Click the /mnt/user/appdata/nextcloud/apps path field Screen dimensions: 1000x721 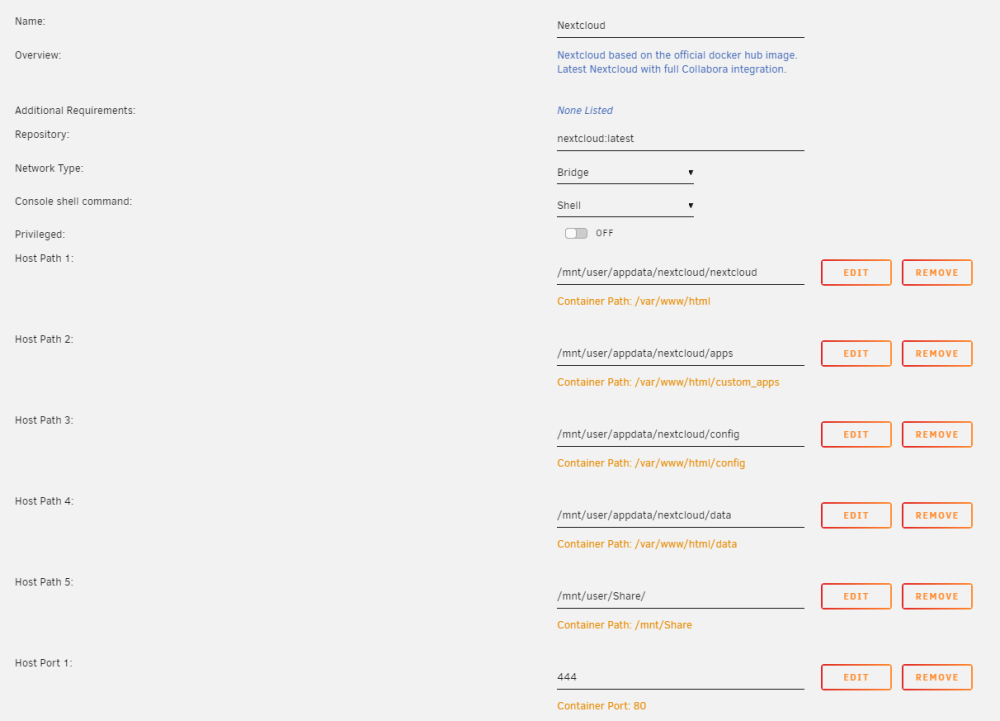pos(680,354)
